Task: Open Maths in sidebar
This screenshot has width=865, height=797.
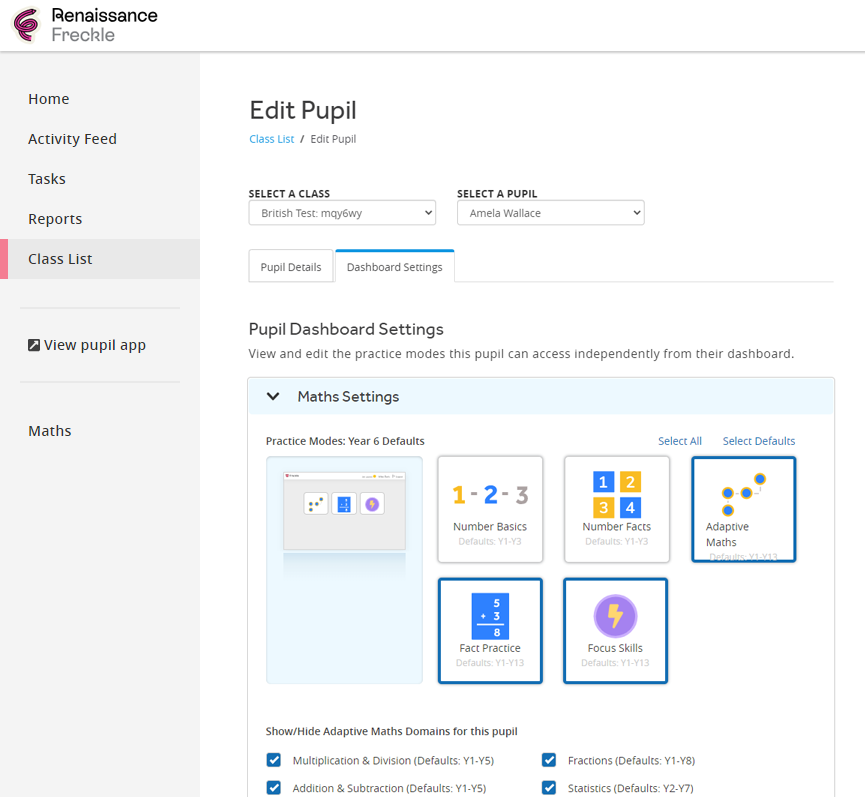Action: coord(50,431)
